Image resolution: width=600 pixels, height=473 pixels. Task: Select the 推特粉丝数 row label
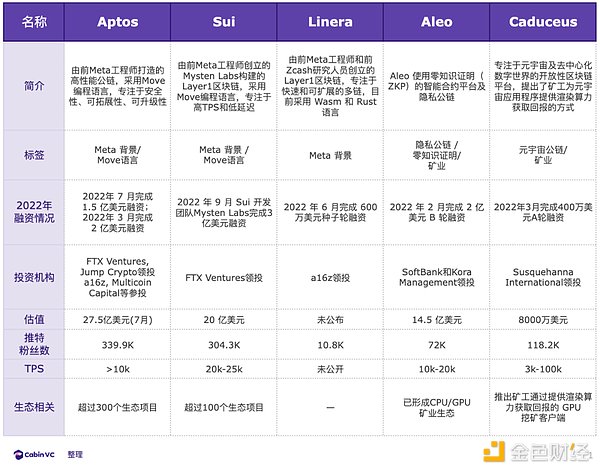(34, 344)
